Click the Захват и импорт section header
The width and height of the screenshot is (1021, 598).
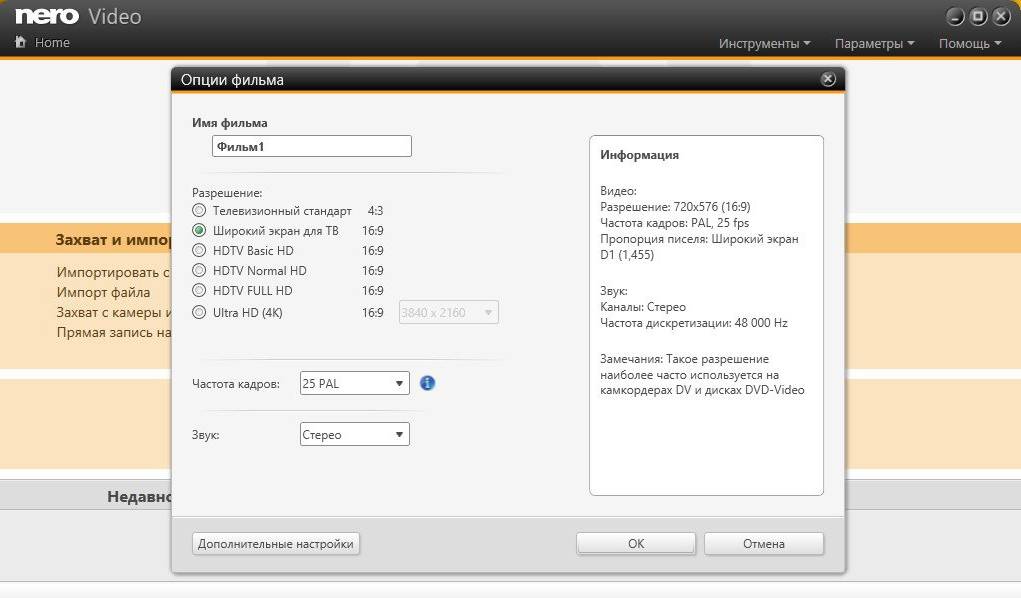pyautogui.click(x=113, y=240)
